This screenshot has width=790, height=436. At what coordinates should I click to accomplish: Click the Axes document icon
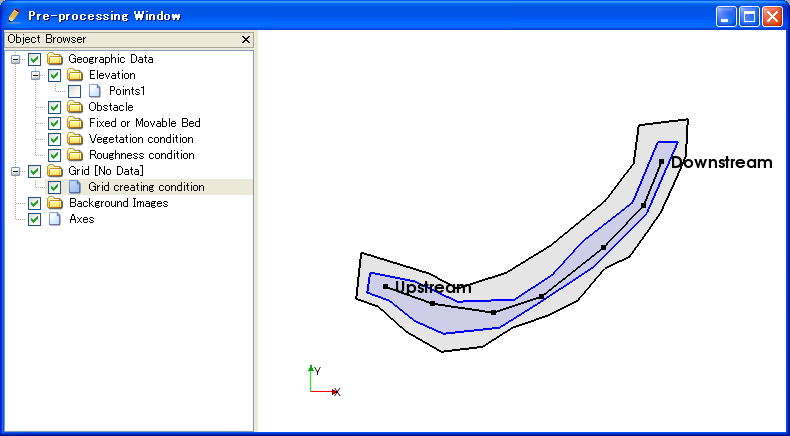54,219
